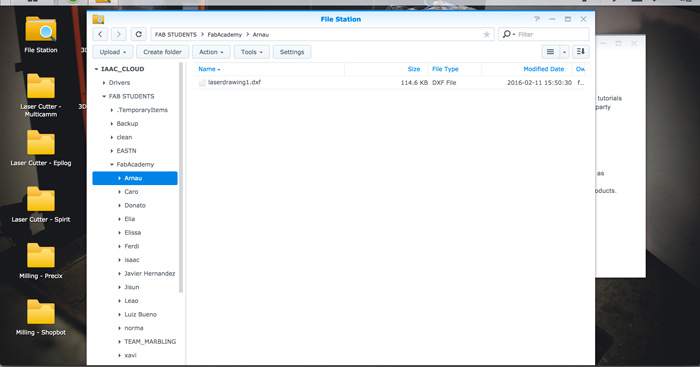Click the DXF File type cell
Viewport: 700px width, 367px height.
coord(444,83)
